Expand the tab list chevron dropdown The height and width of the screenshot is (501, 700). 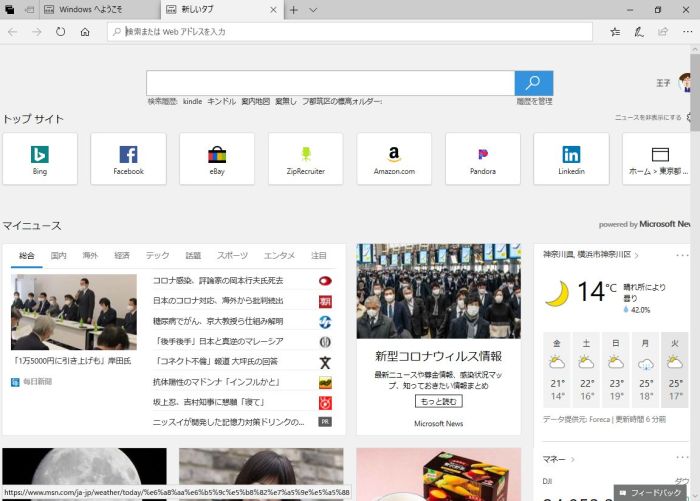(314, 10)
